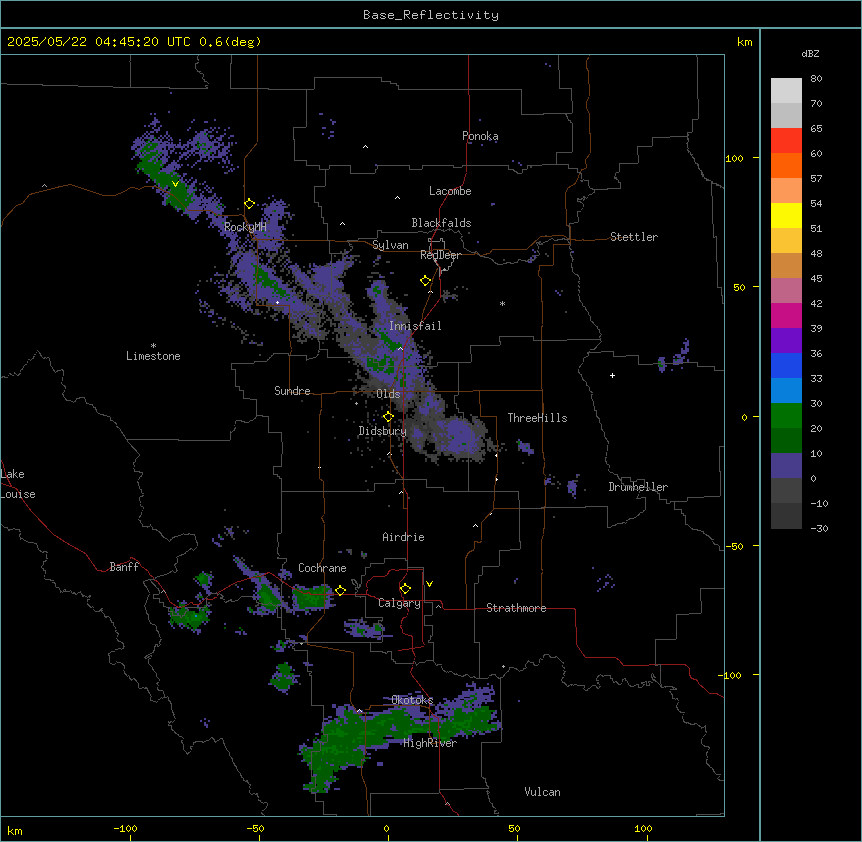Click the Strathmore city label
Screen dimensions: 862x842
pyautogui.click(x=516, y=608)
